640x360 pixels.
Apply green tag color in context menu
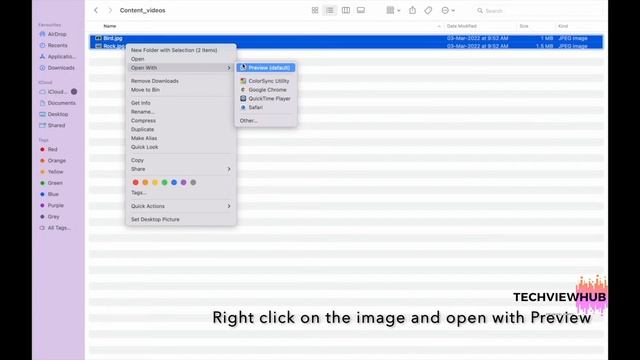click(164, 182)
